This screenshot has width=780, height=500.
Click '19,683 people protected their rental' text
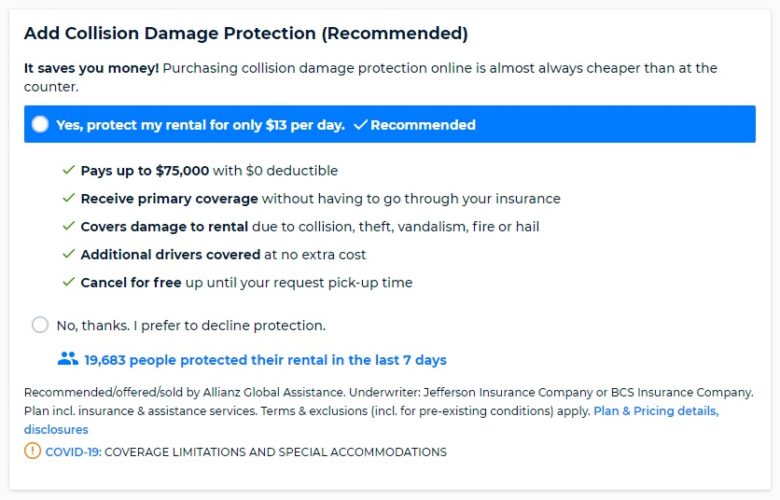265,360
